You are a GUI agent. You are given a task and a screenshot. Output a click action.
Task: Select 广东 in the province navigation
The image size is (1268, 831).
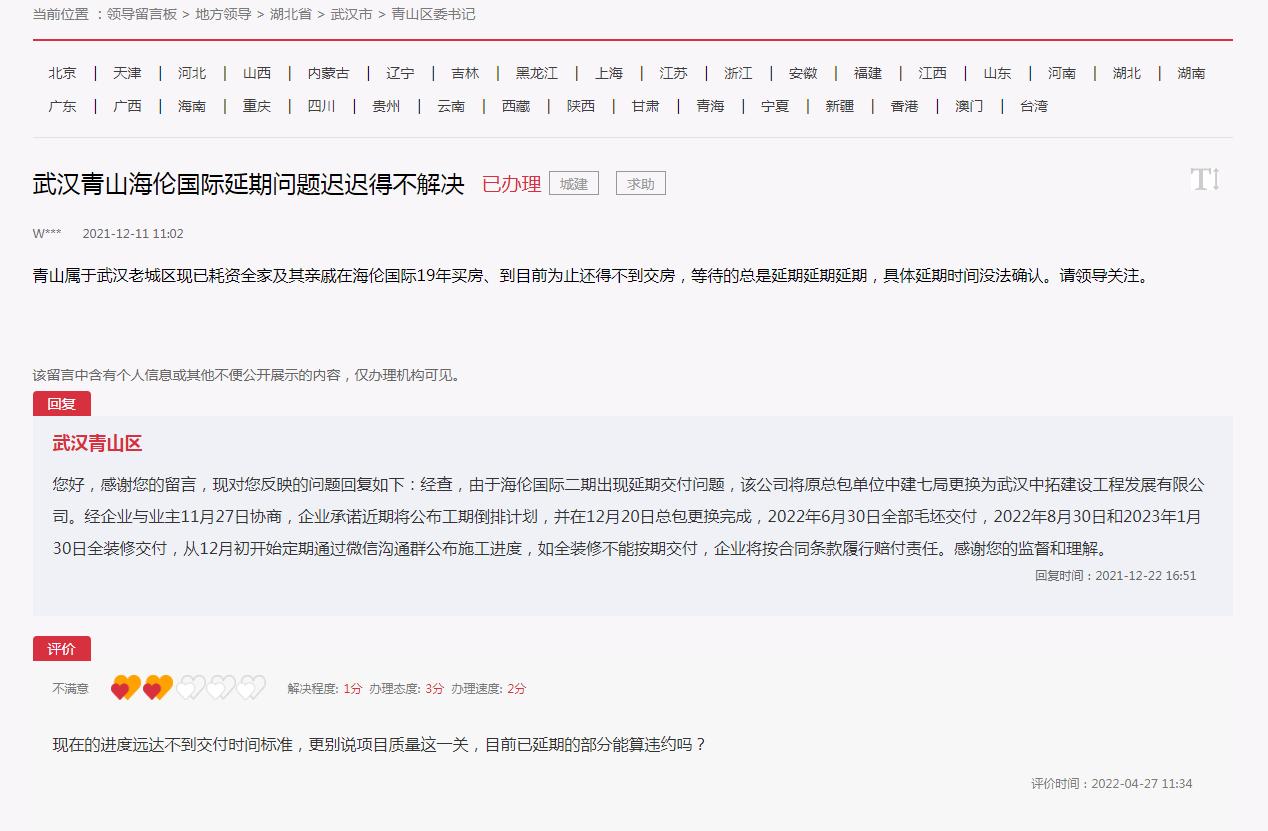pos(62,106)
